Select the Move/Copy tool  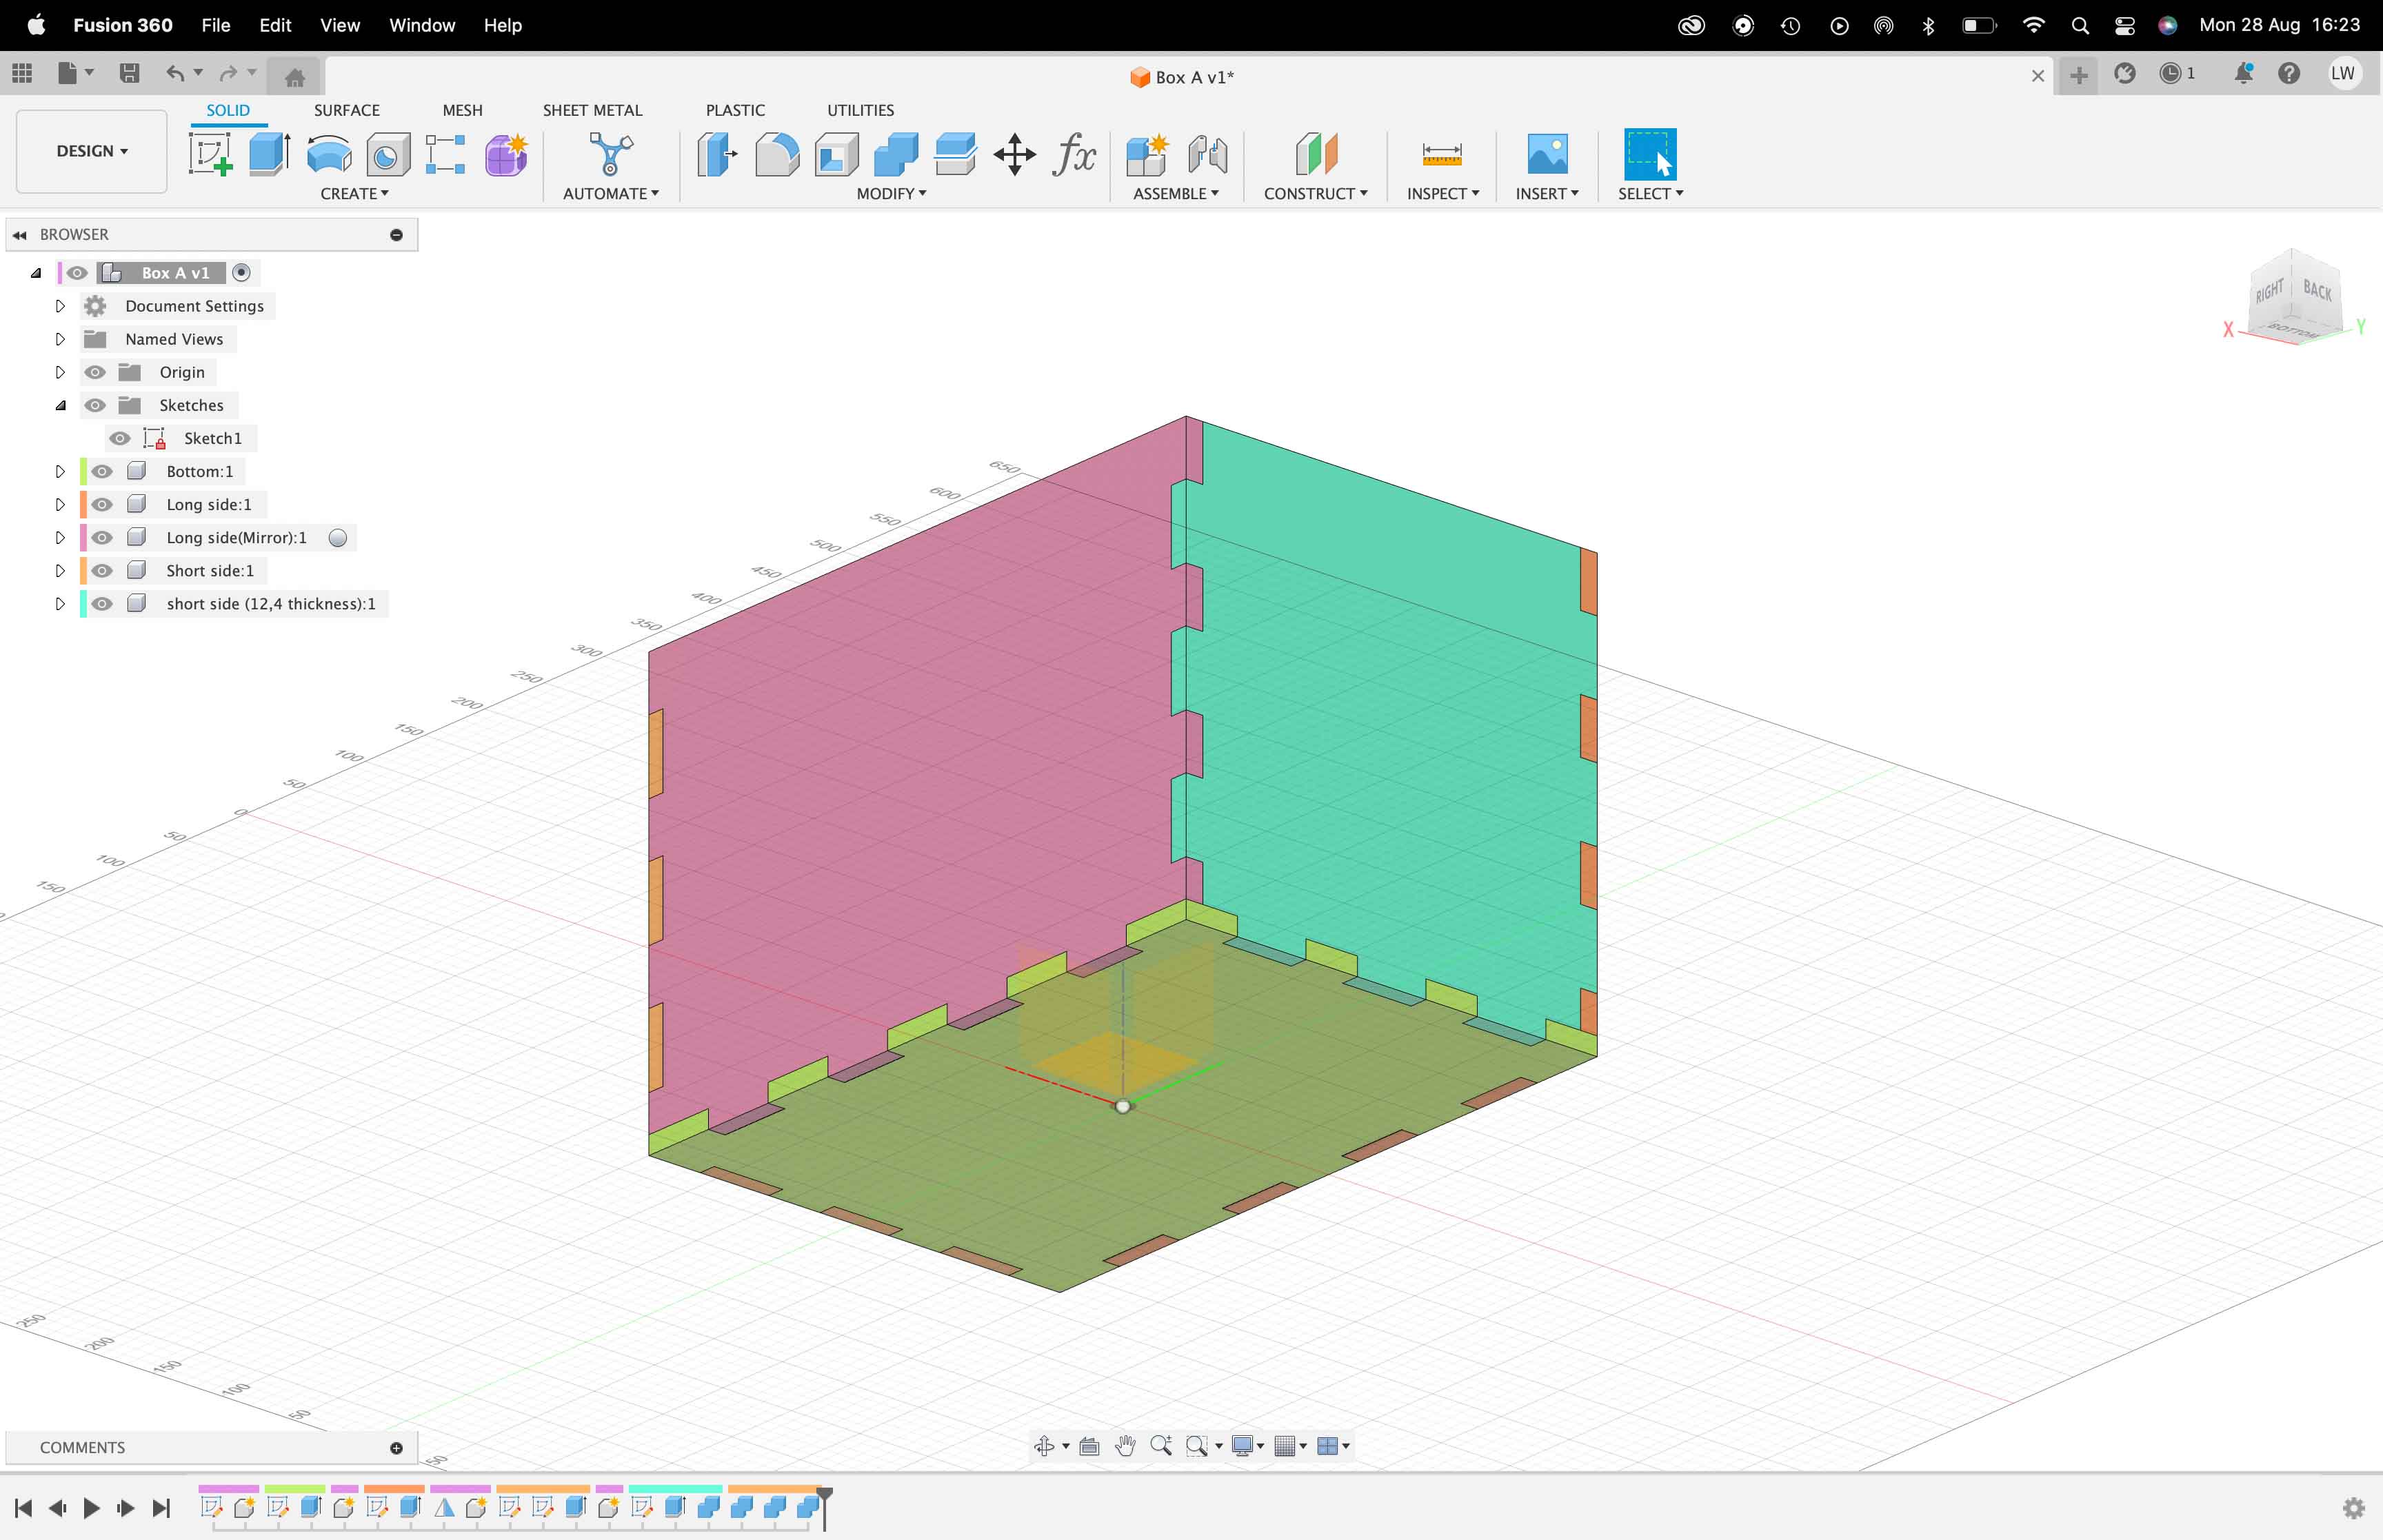(1014, 154)
